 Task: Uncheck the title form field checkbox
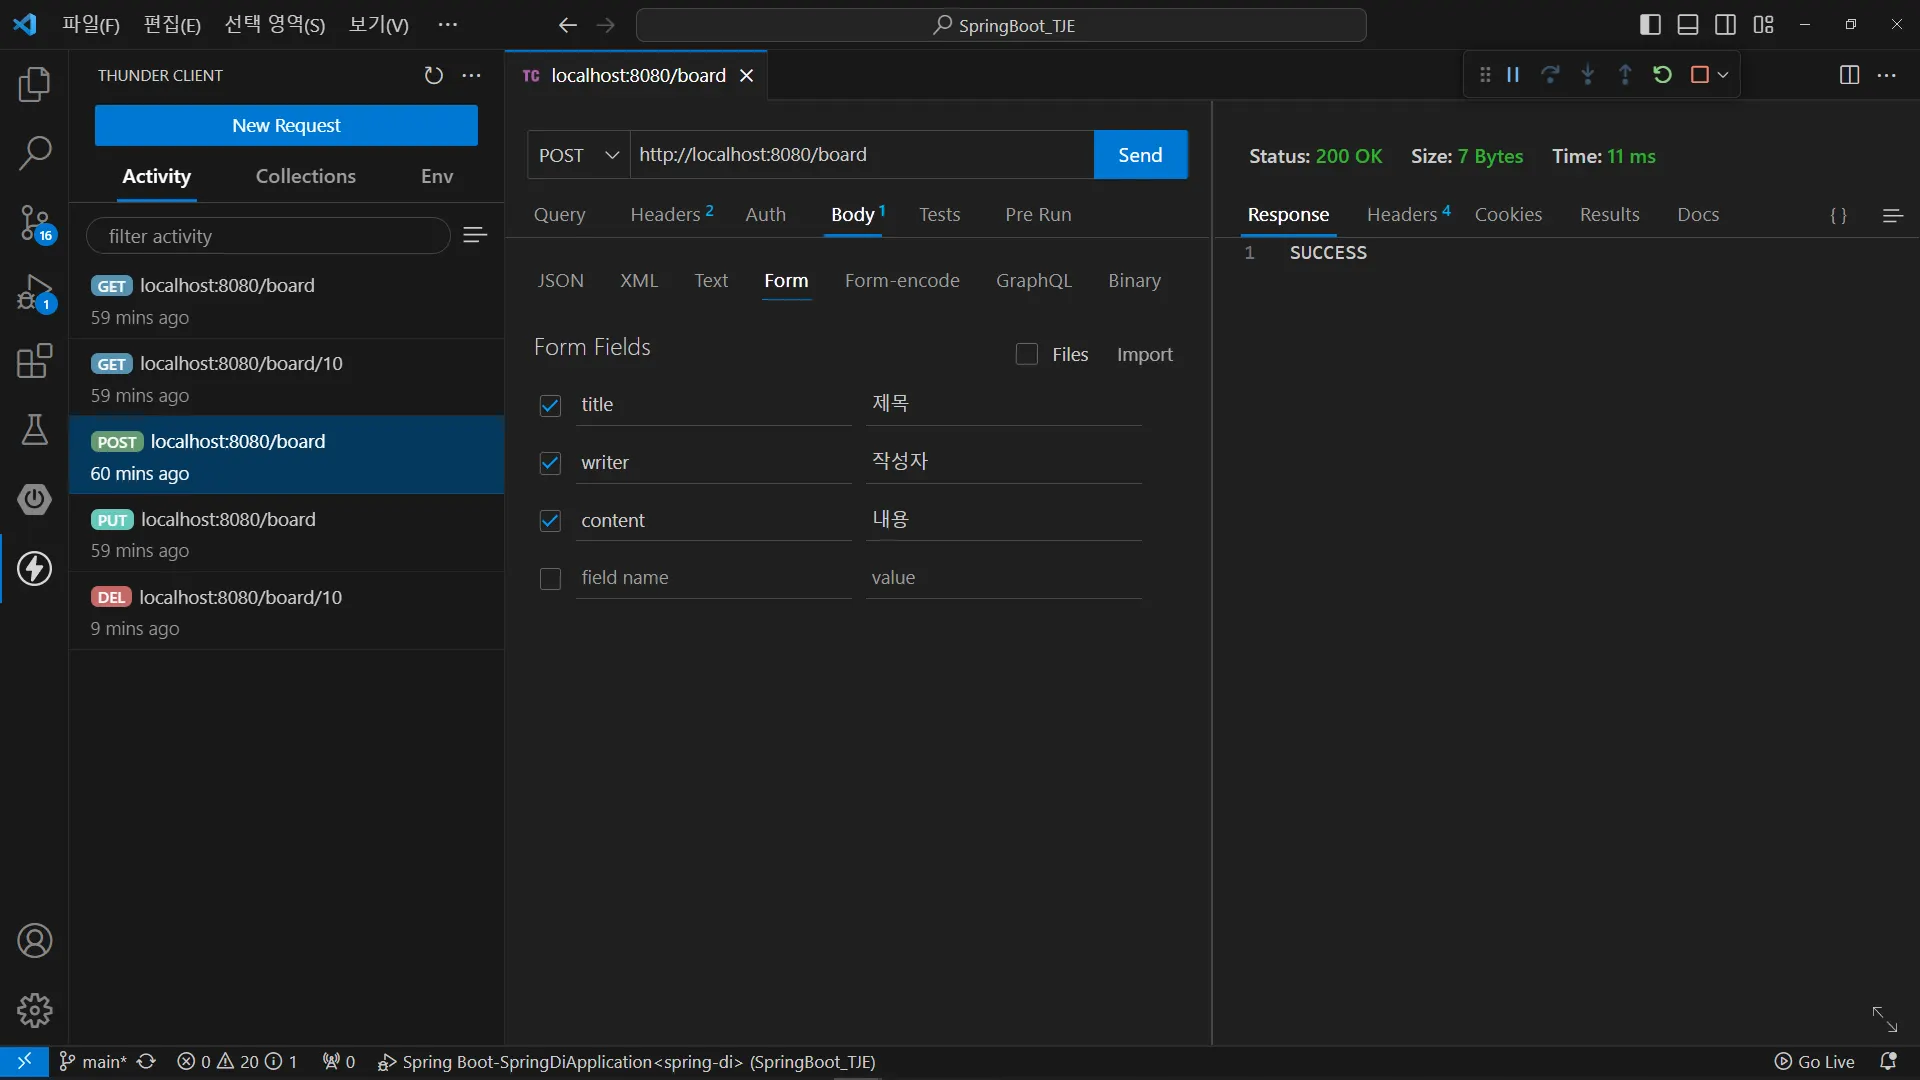(x=550, y=405)
